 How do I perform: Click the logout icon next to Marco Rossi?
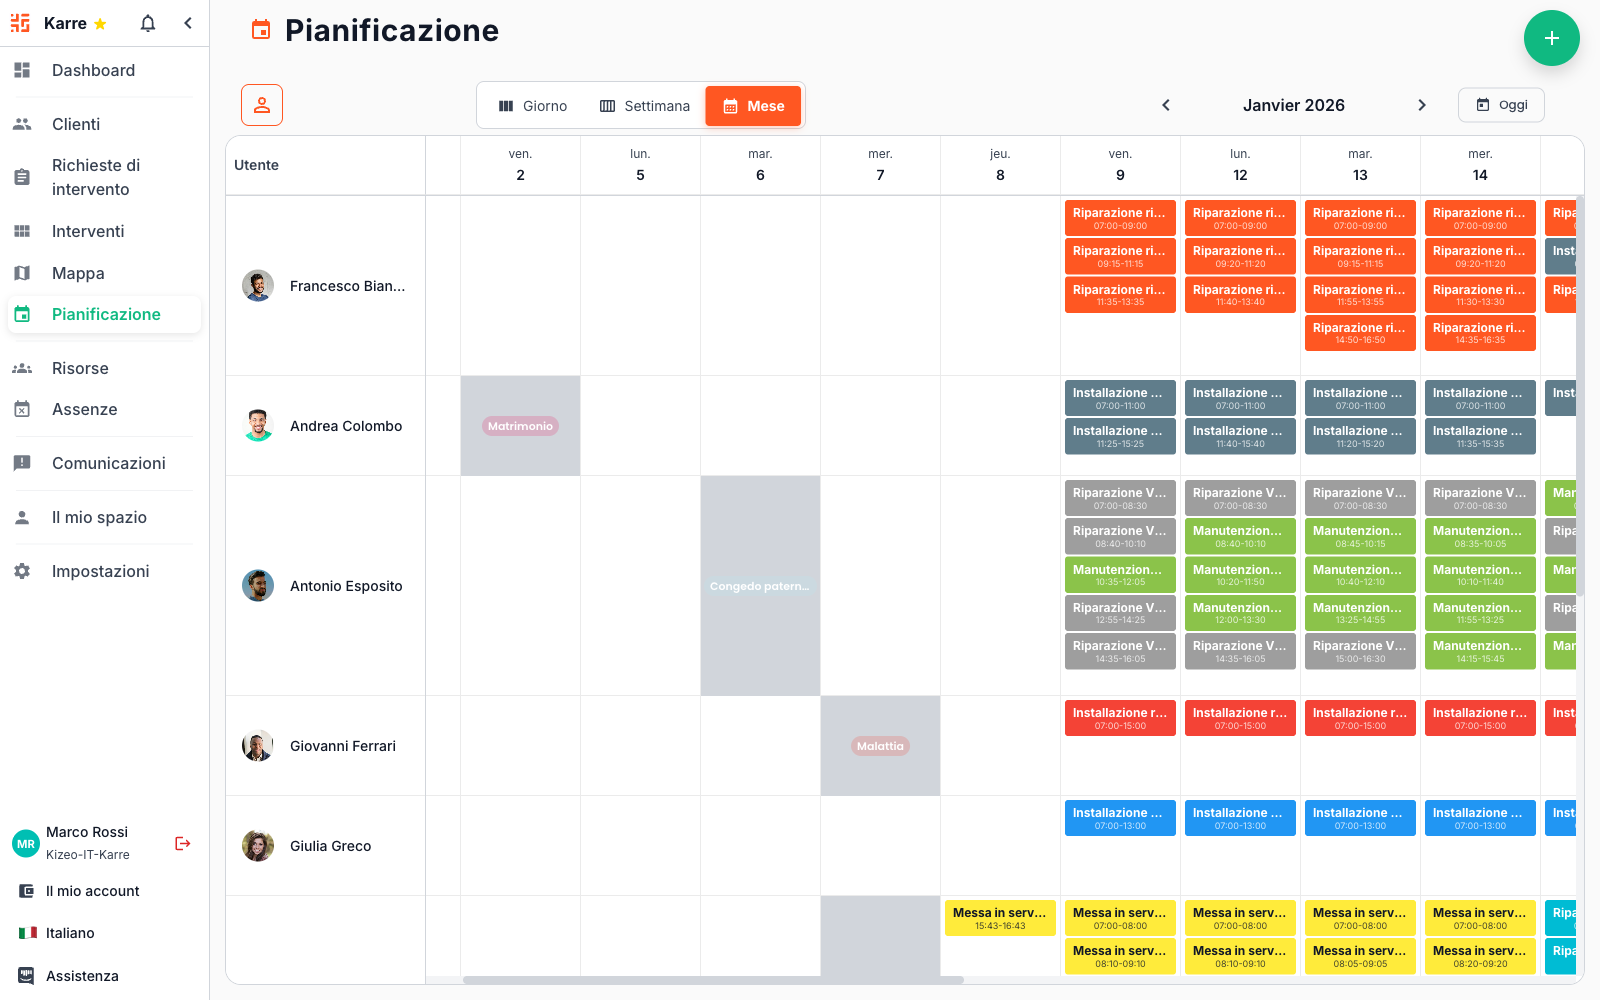coord(182,843)
